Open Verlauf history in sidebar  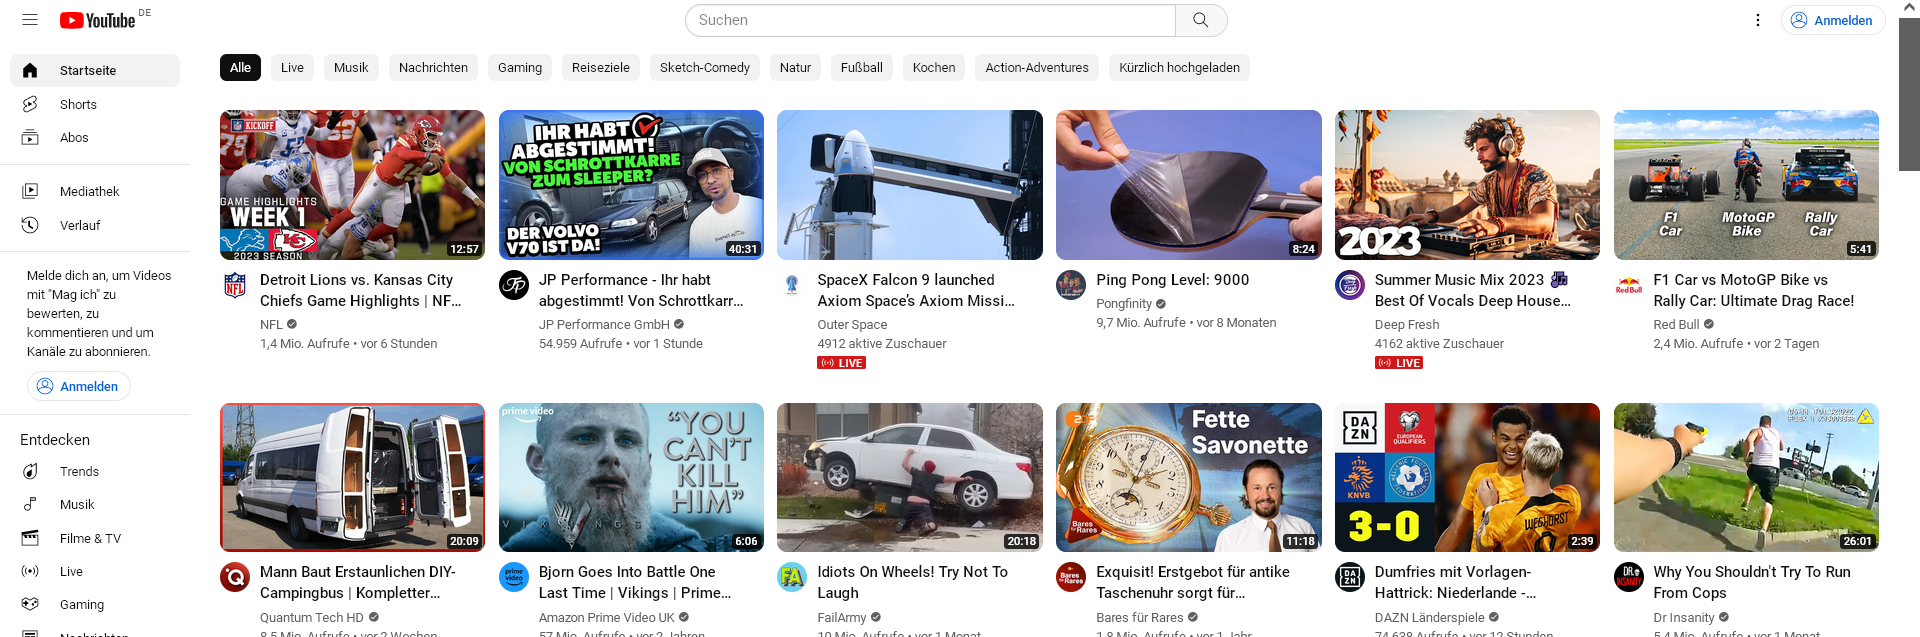coord(95,225)
